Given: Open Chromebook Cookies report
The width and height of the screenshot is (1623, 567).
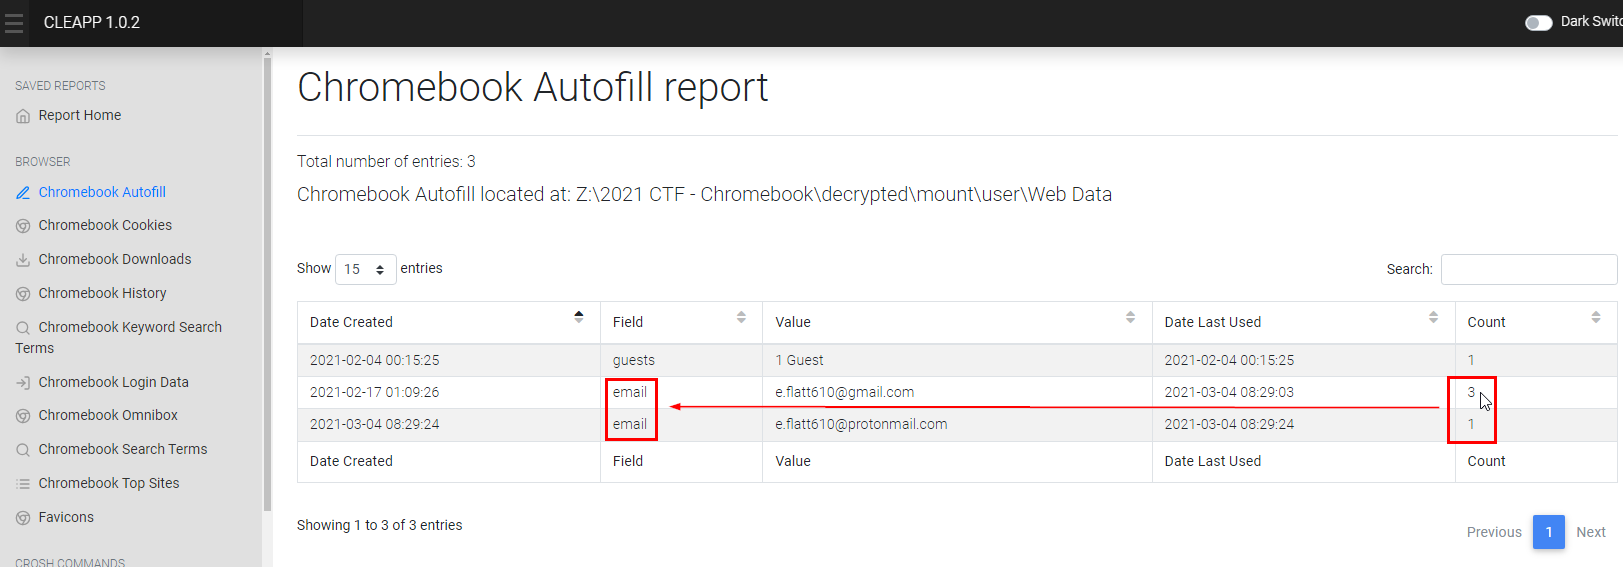Looking at the screenshot, I should coord(105,226).
